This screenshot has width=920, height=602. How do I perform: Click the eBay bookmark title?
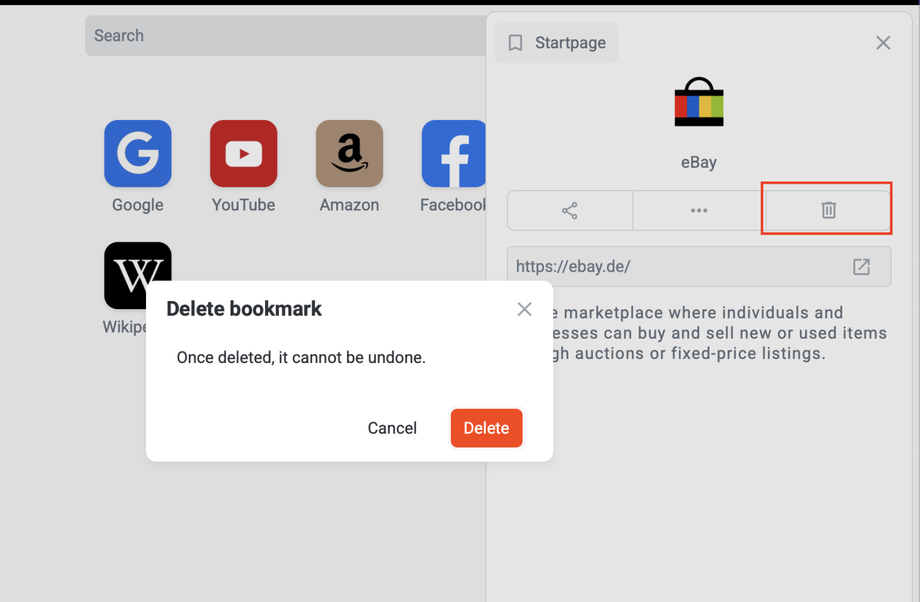point(699,162)
